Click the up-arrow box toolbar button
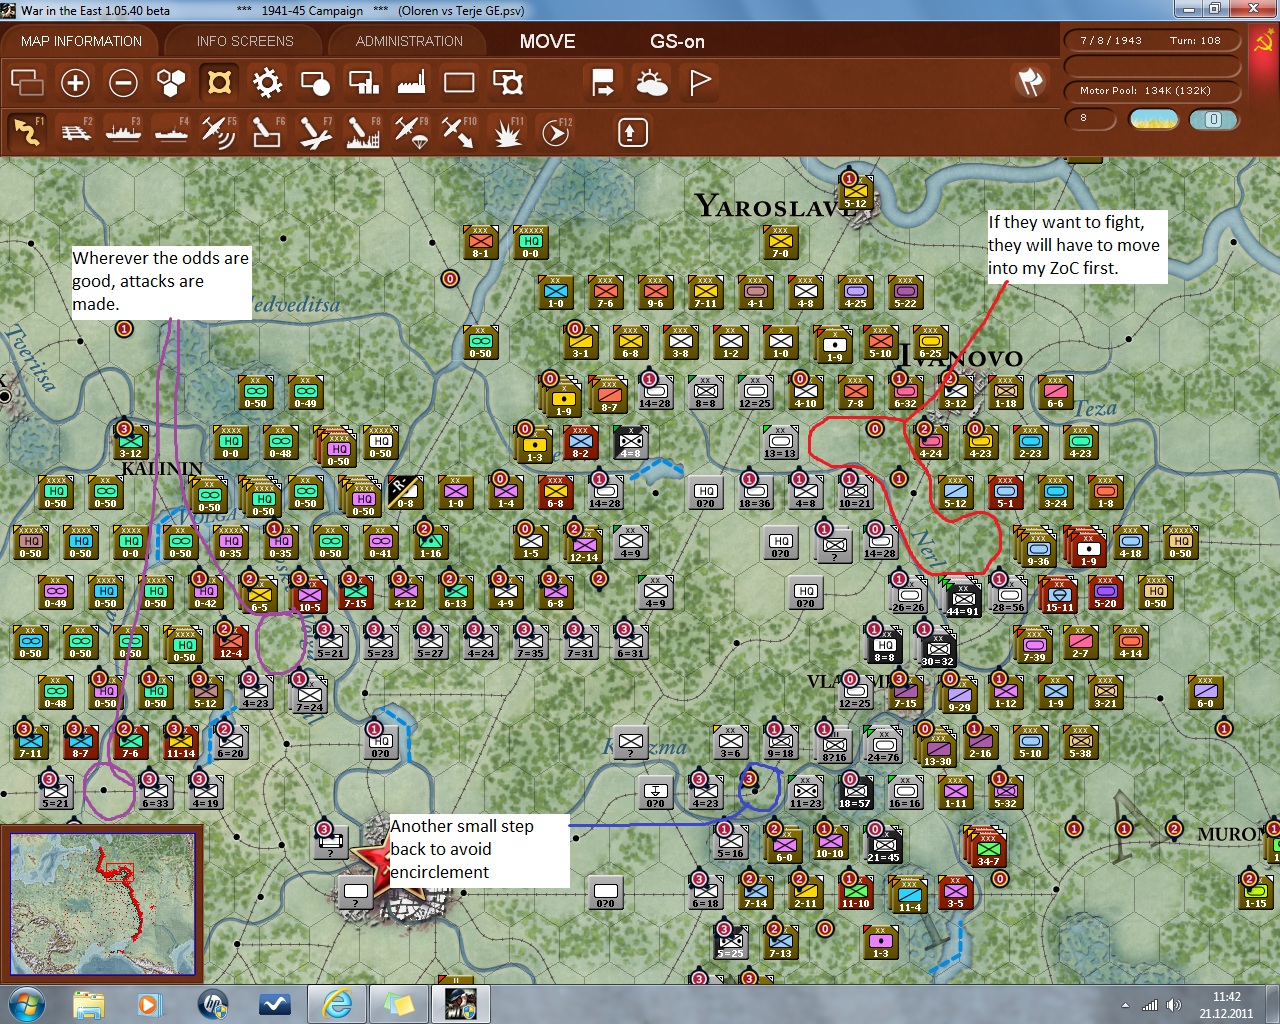 [632, 132]
